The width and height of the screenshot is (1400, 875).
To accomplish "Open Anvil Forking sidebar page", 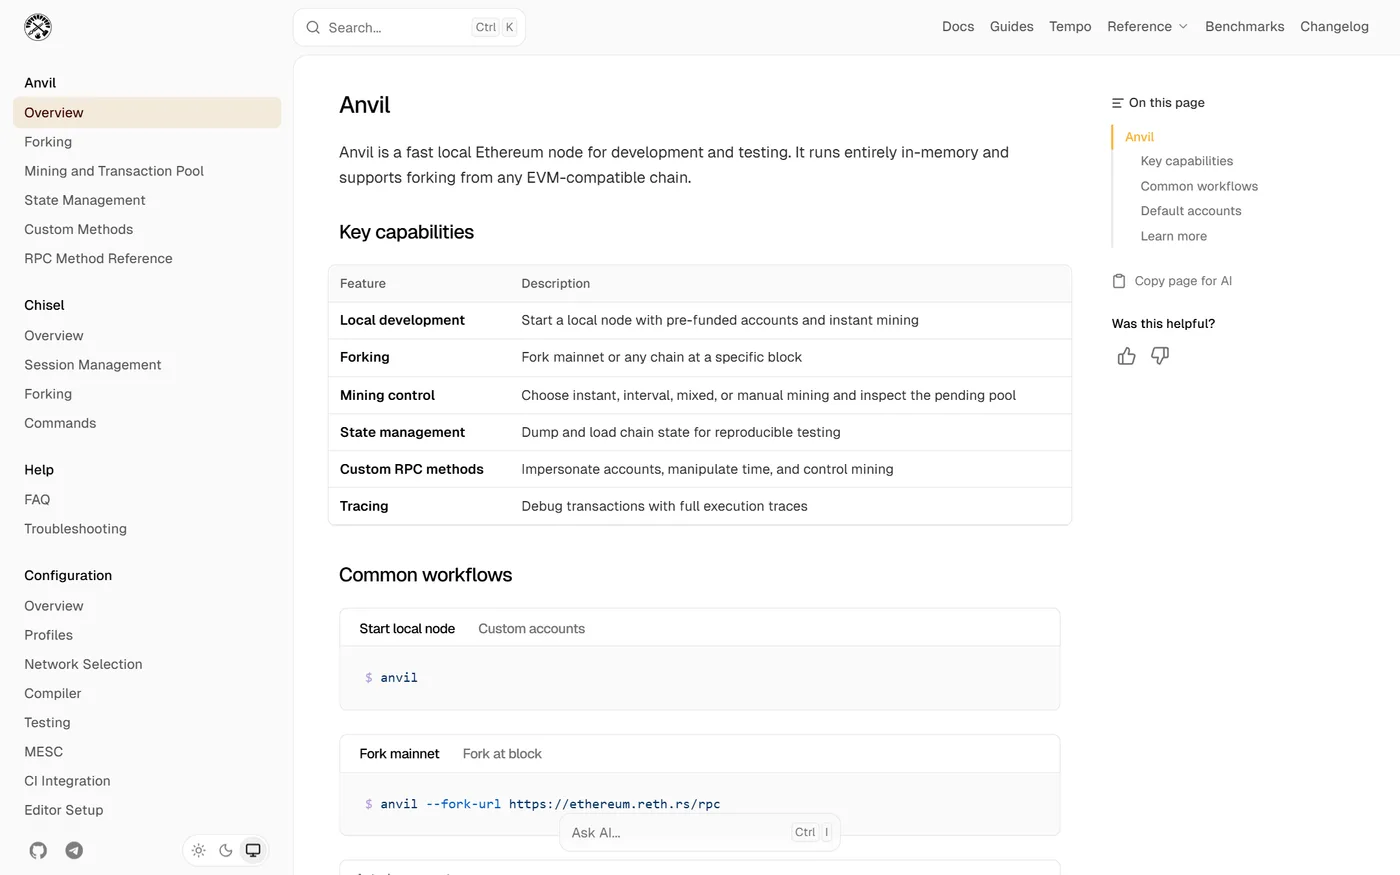I will (147, 142).
